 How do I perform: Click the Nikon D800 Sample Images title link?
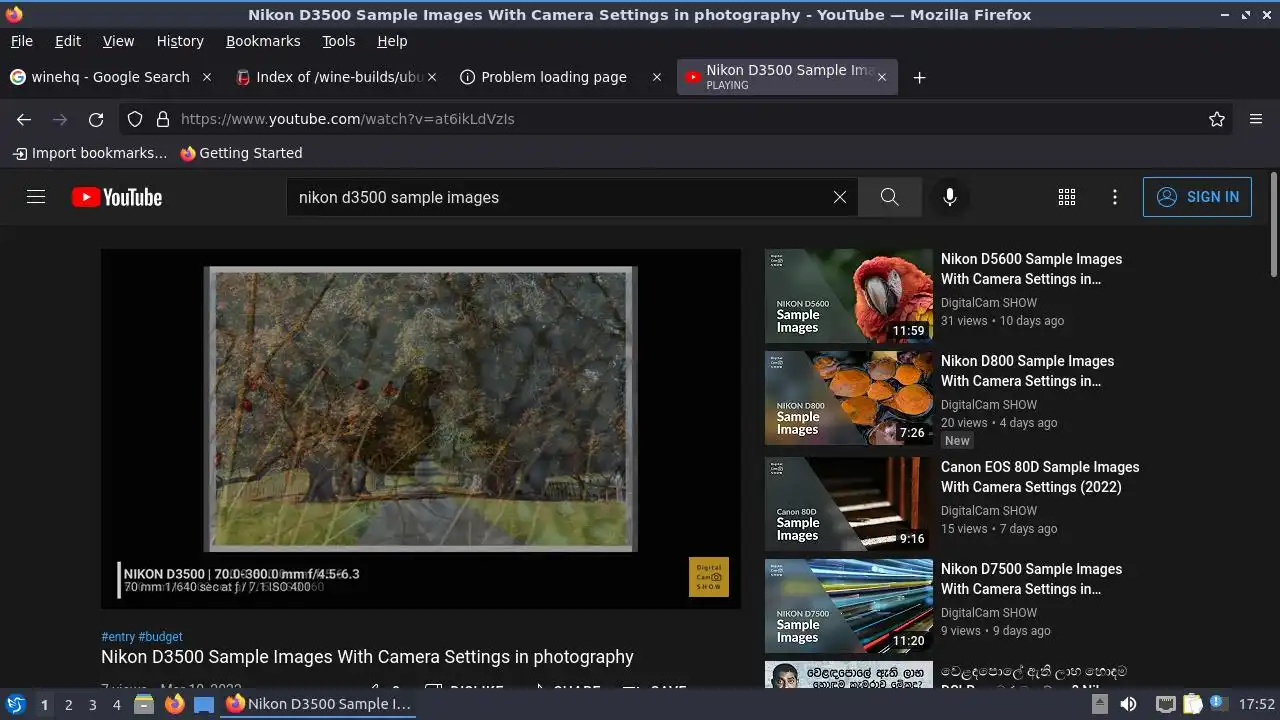[x=1027, y=371]
